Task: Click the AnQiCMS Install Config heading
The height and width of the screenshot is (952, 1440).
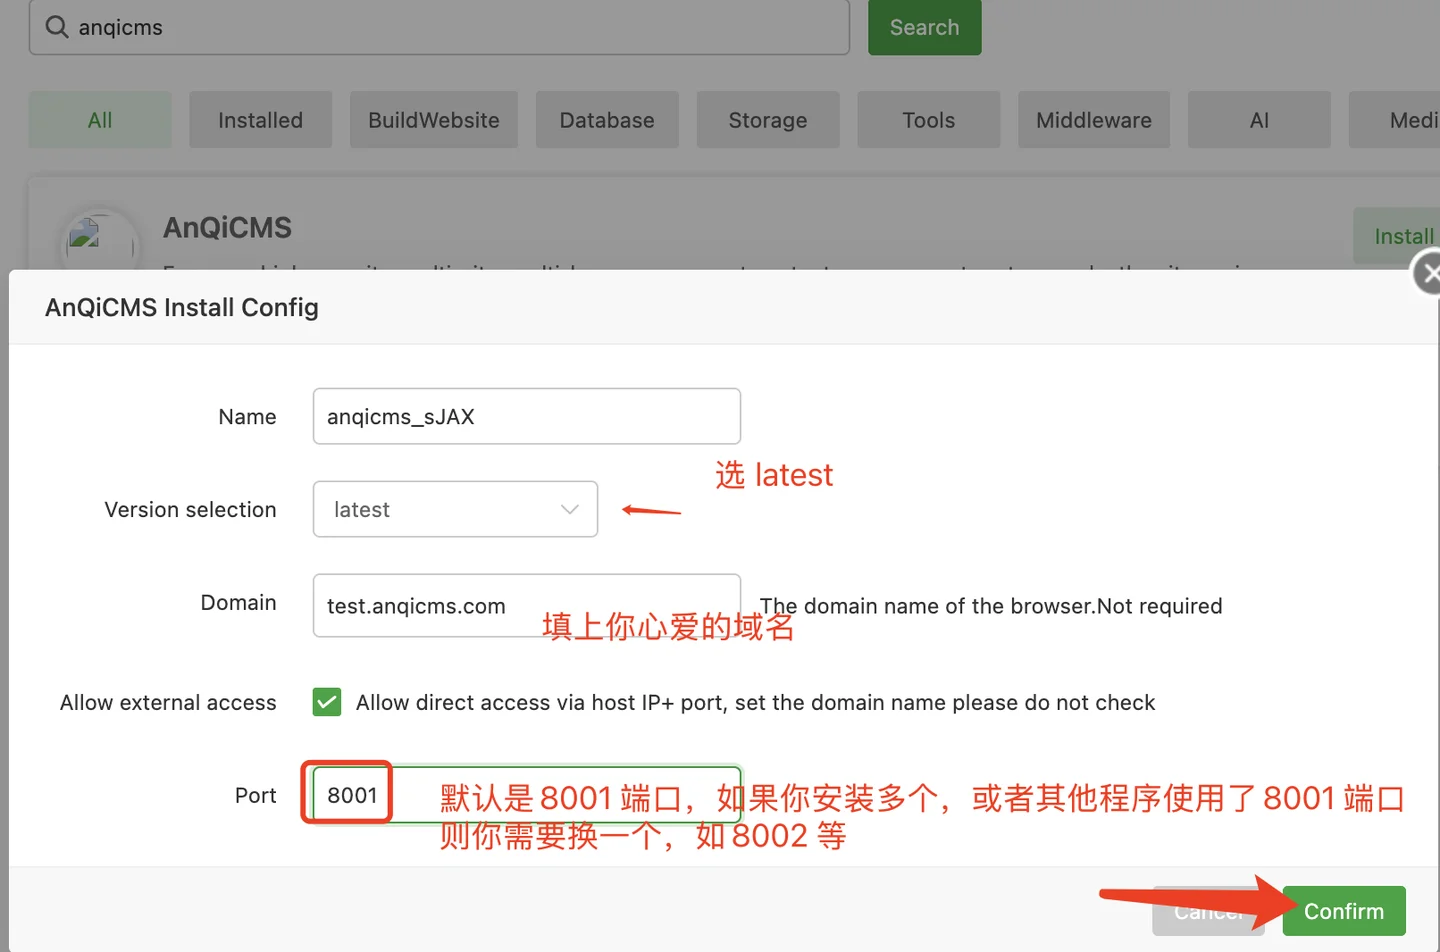Action: pyautogui.click(x=182, y=307)
